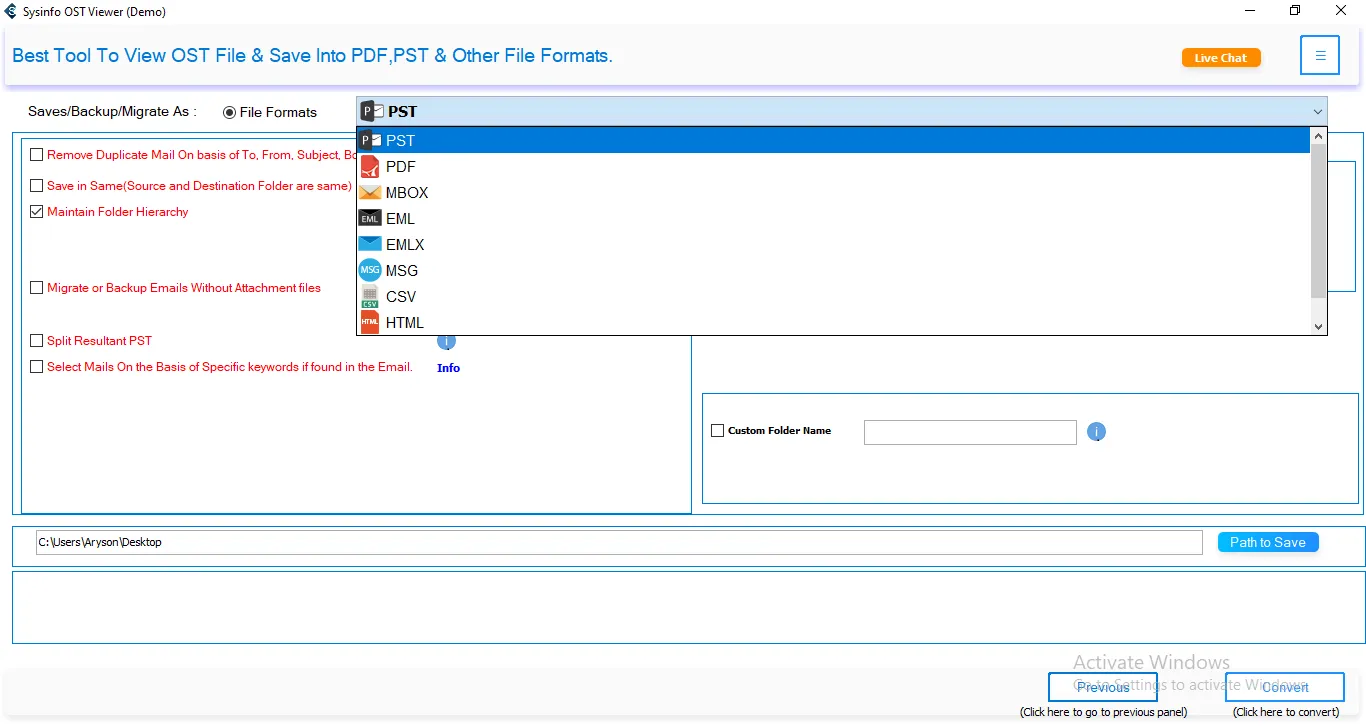Enable Migrate or Backup Emails Without Attachment files

37,288
